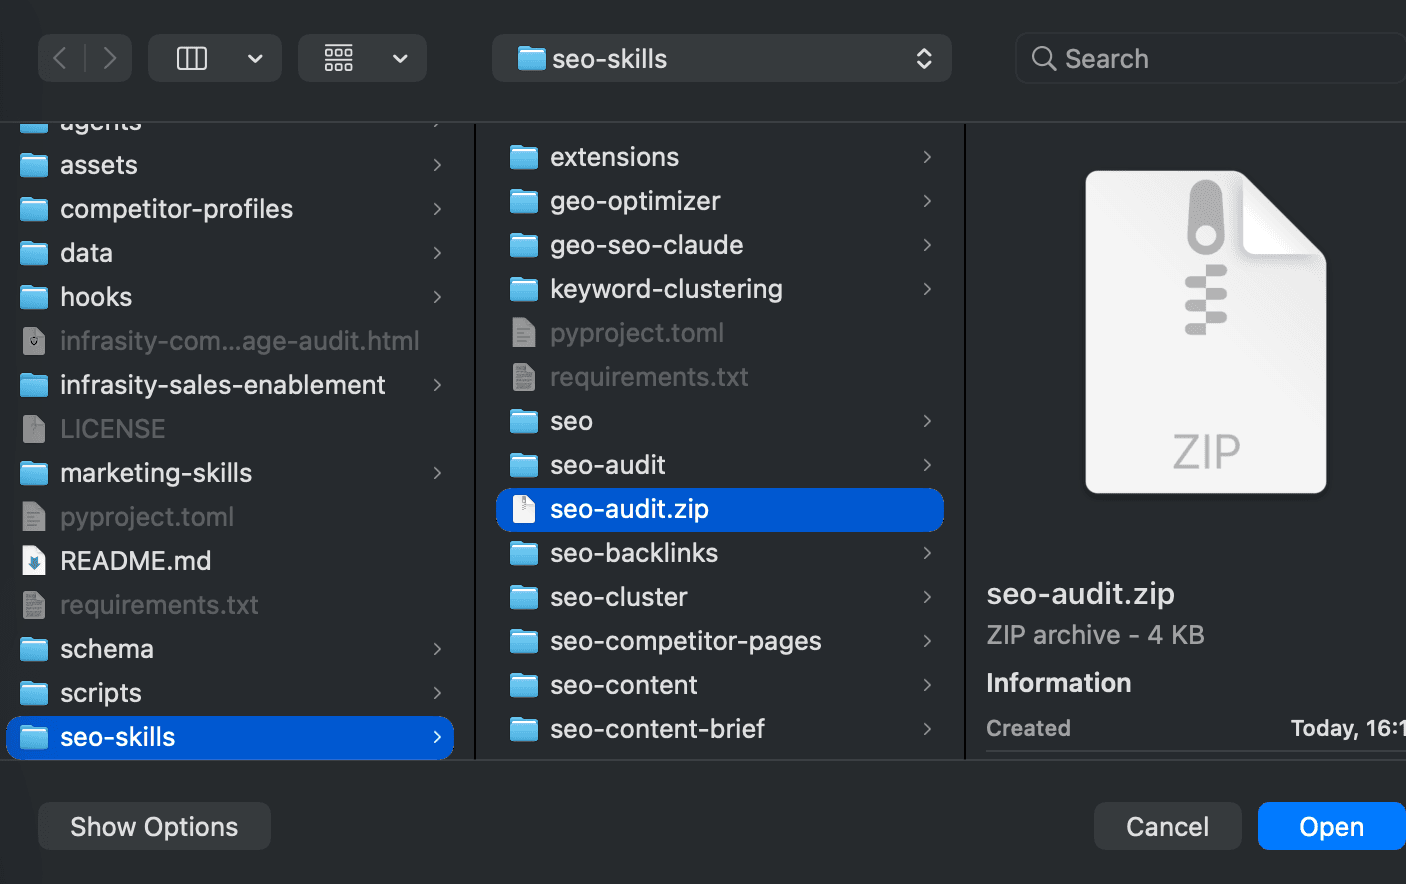Select the README.md file name

(135, 561)
